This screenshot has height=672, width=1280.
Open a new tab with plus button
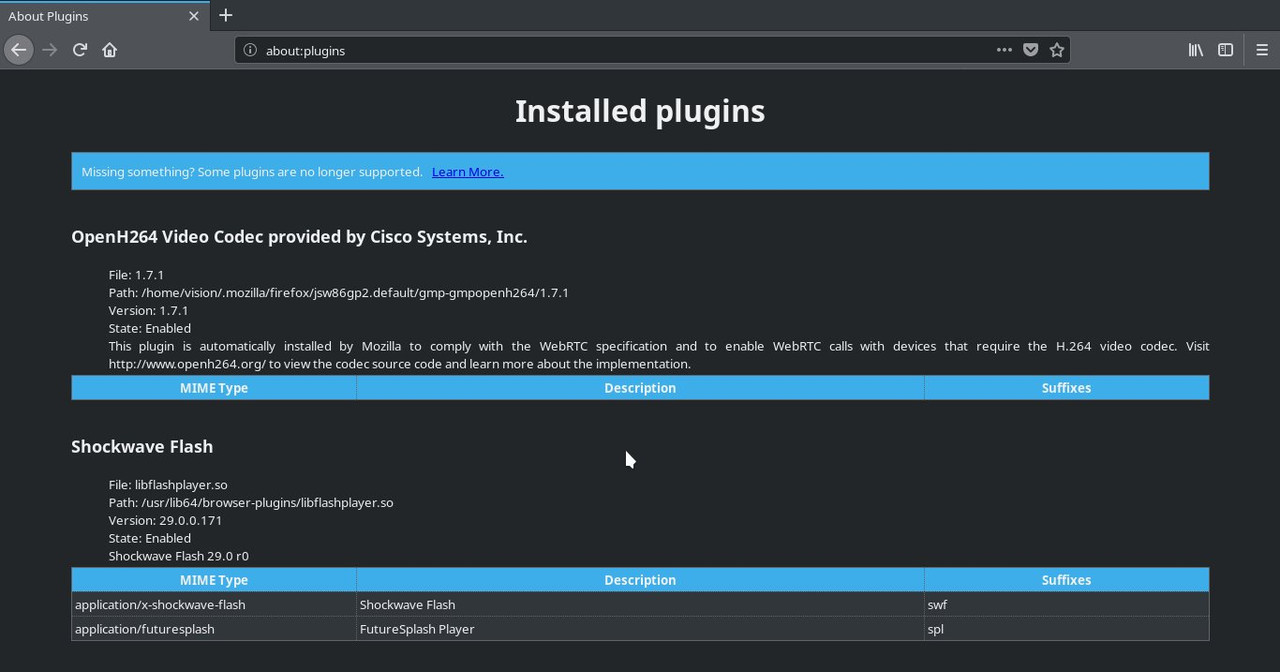pyautogui.click(x=226, y=15)
